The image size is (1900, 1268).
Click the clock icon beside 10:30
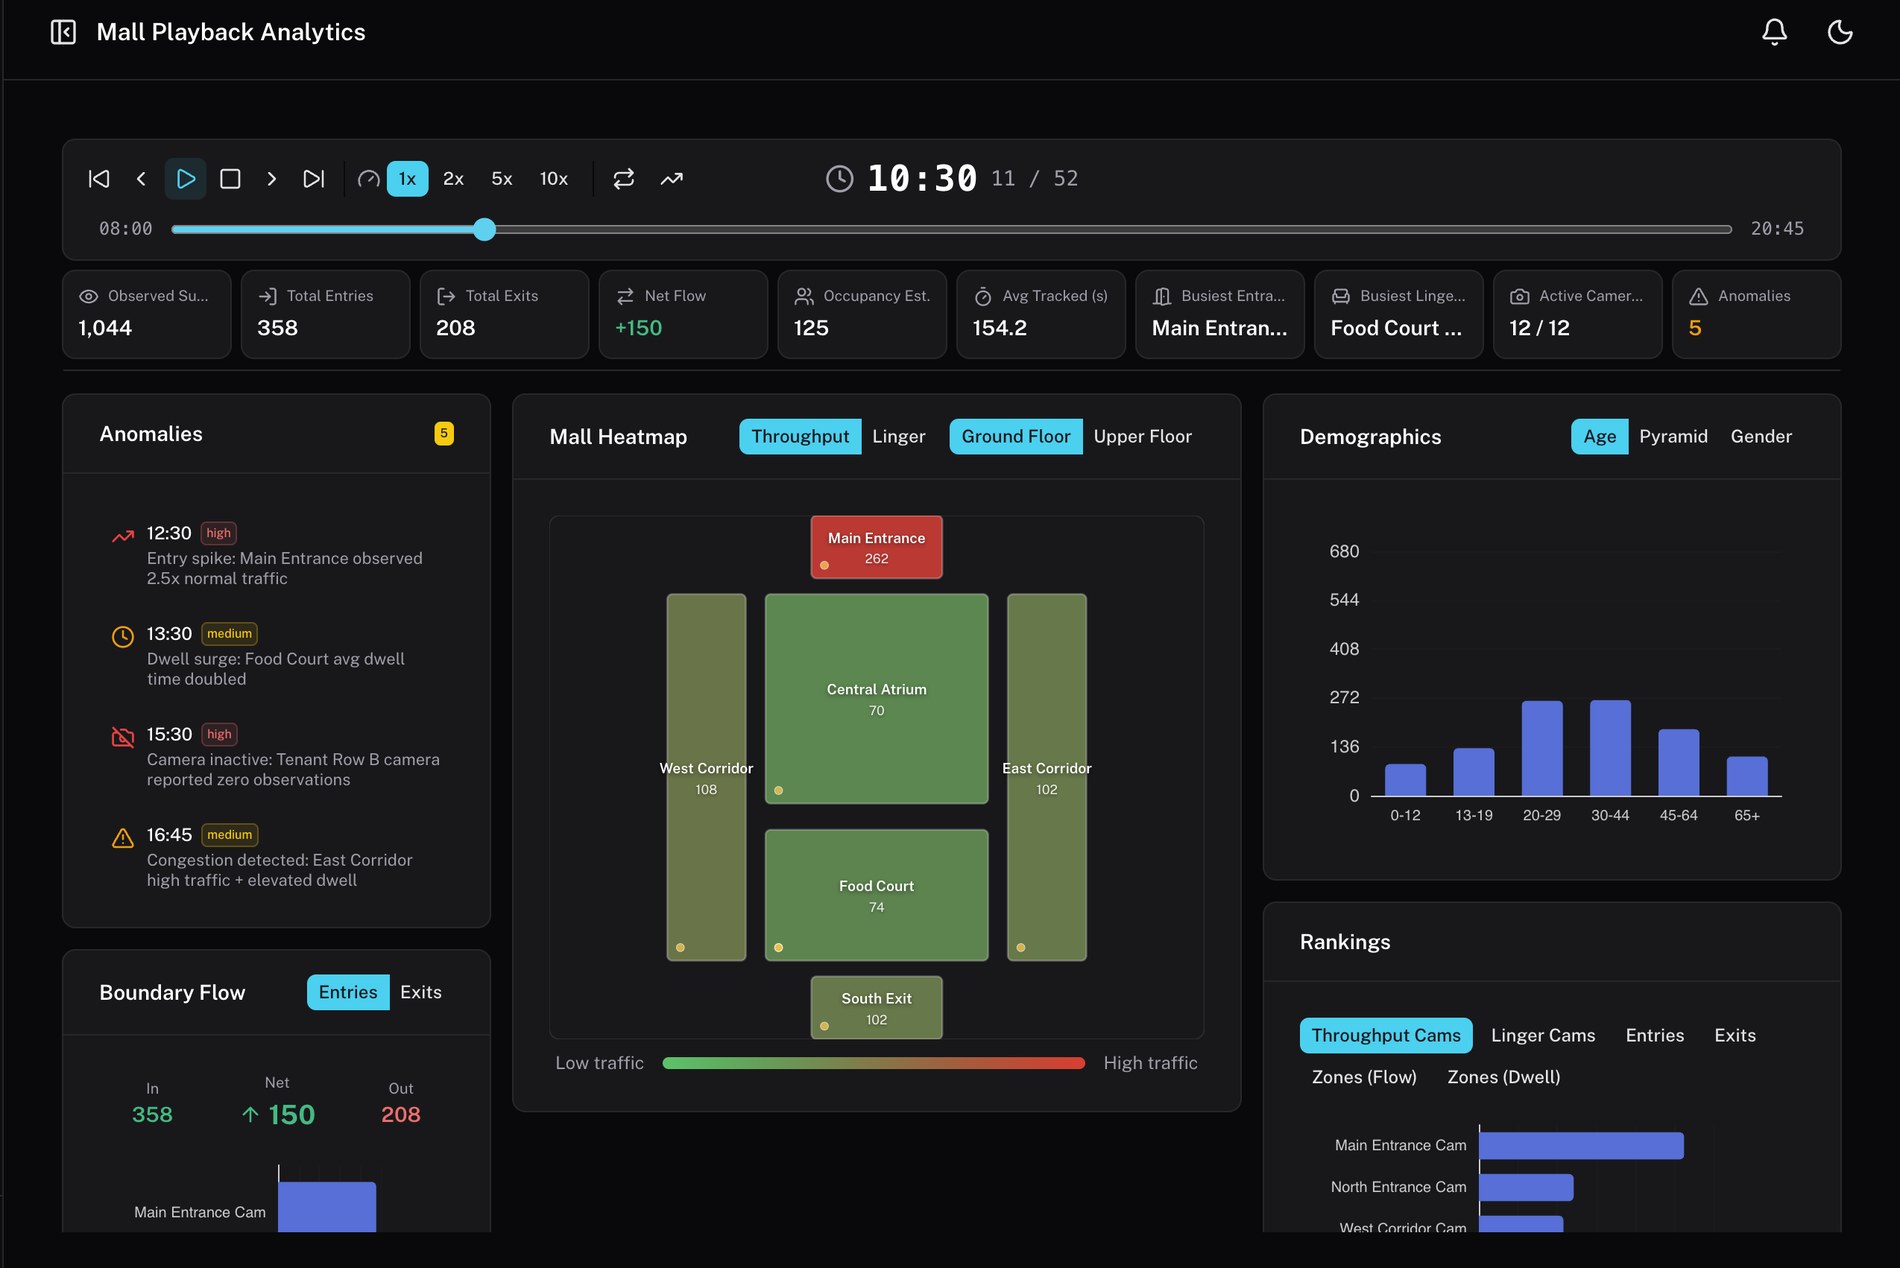pyautogui.click(x=840, y=179)
